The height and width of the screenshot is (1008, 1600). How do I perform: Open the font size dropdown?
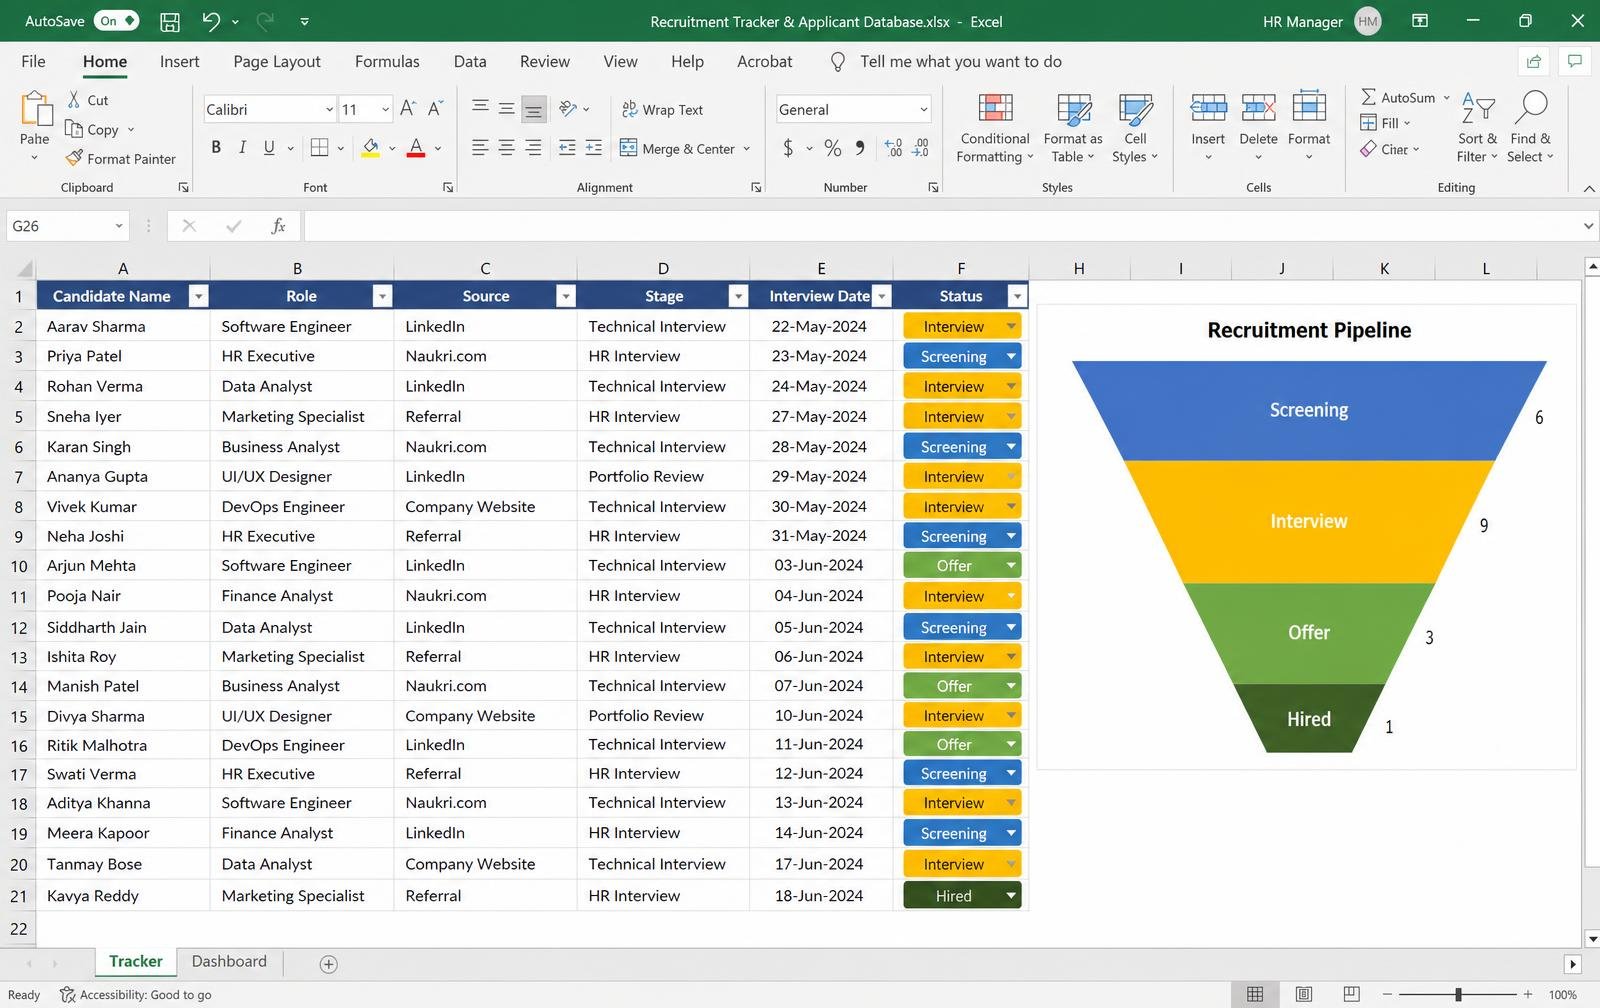(x=385, y=109)
